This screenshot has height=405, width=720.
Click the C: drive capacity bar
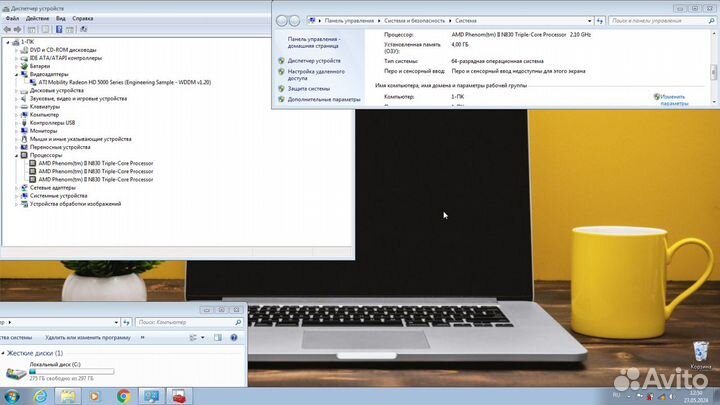[x=72, y=371]
